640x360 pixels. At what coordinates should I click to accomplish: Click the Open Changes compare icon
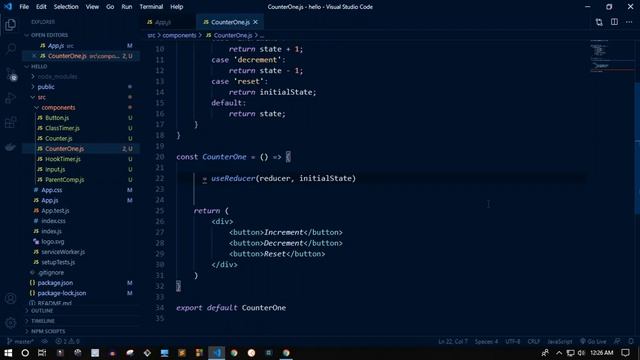(x=599, y=22)
